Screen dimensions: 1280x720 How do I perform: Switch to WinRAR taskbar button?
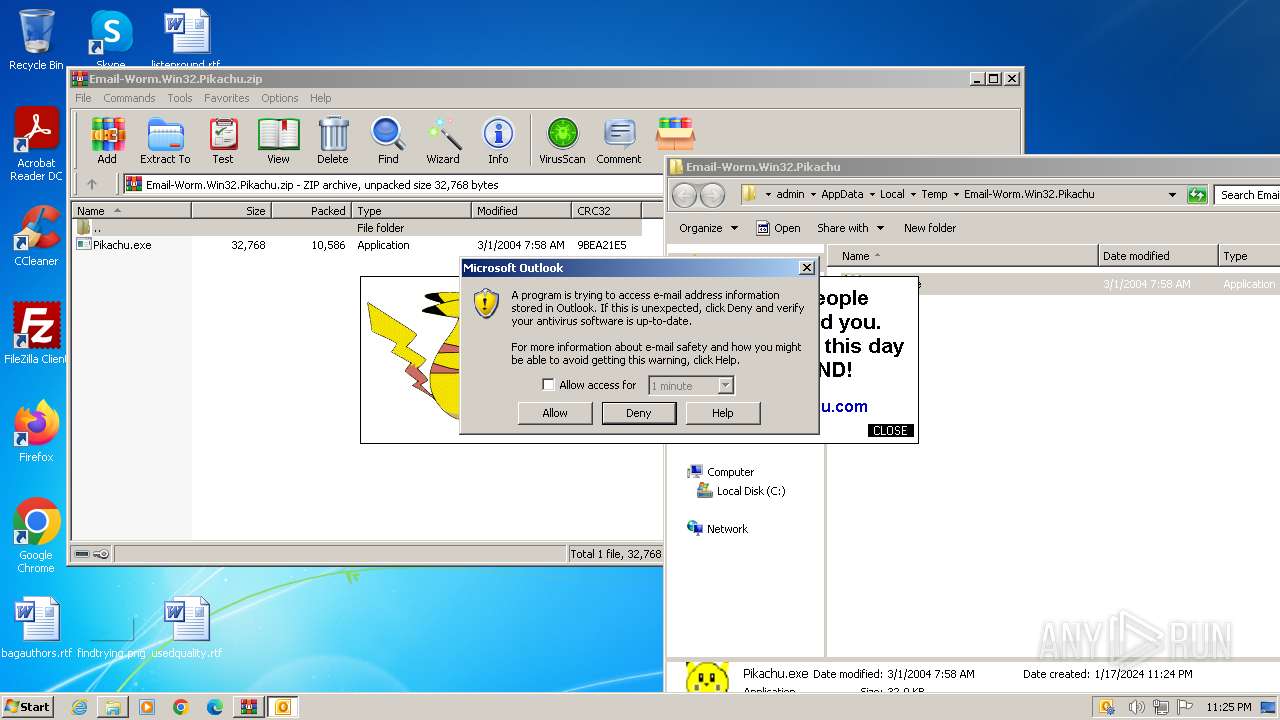248,707
